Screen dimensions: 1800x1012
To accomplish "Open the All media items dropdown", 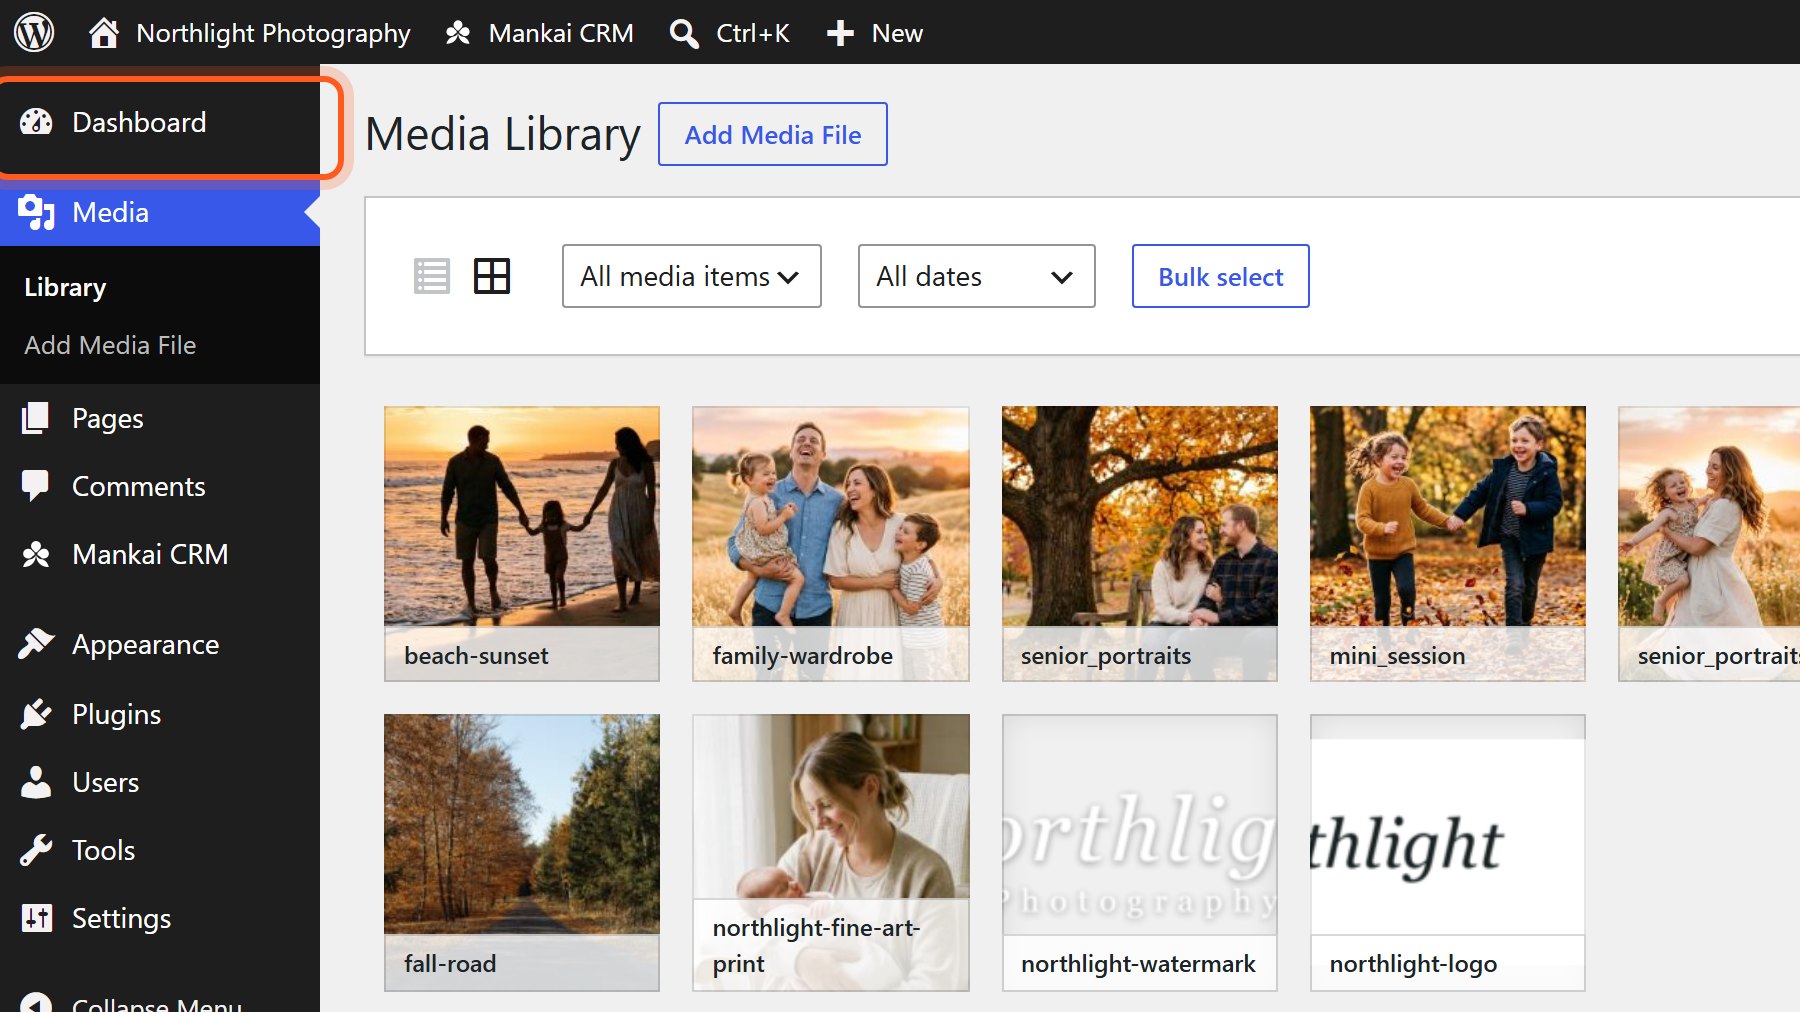I will (692, 276).
